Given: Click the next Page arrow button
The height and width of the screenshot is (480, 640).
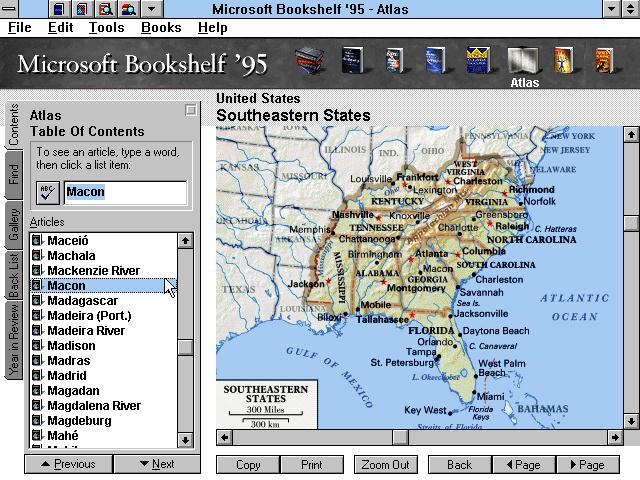Looking at the screenshot, I should pyautogui.click(x=588, y=465).
